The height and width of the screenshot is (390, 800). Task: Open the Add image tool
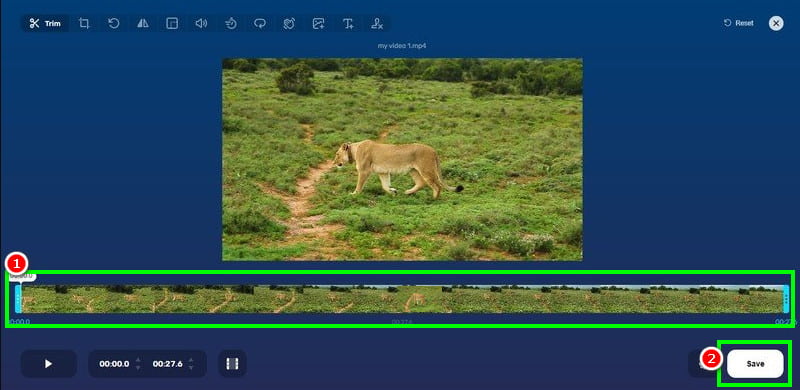click(319, 23)
